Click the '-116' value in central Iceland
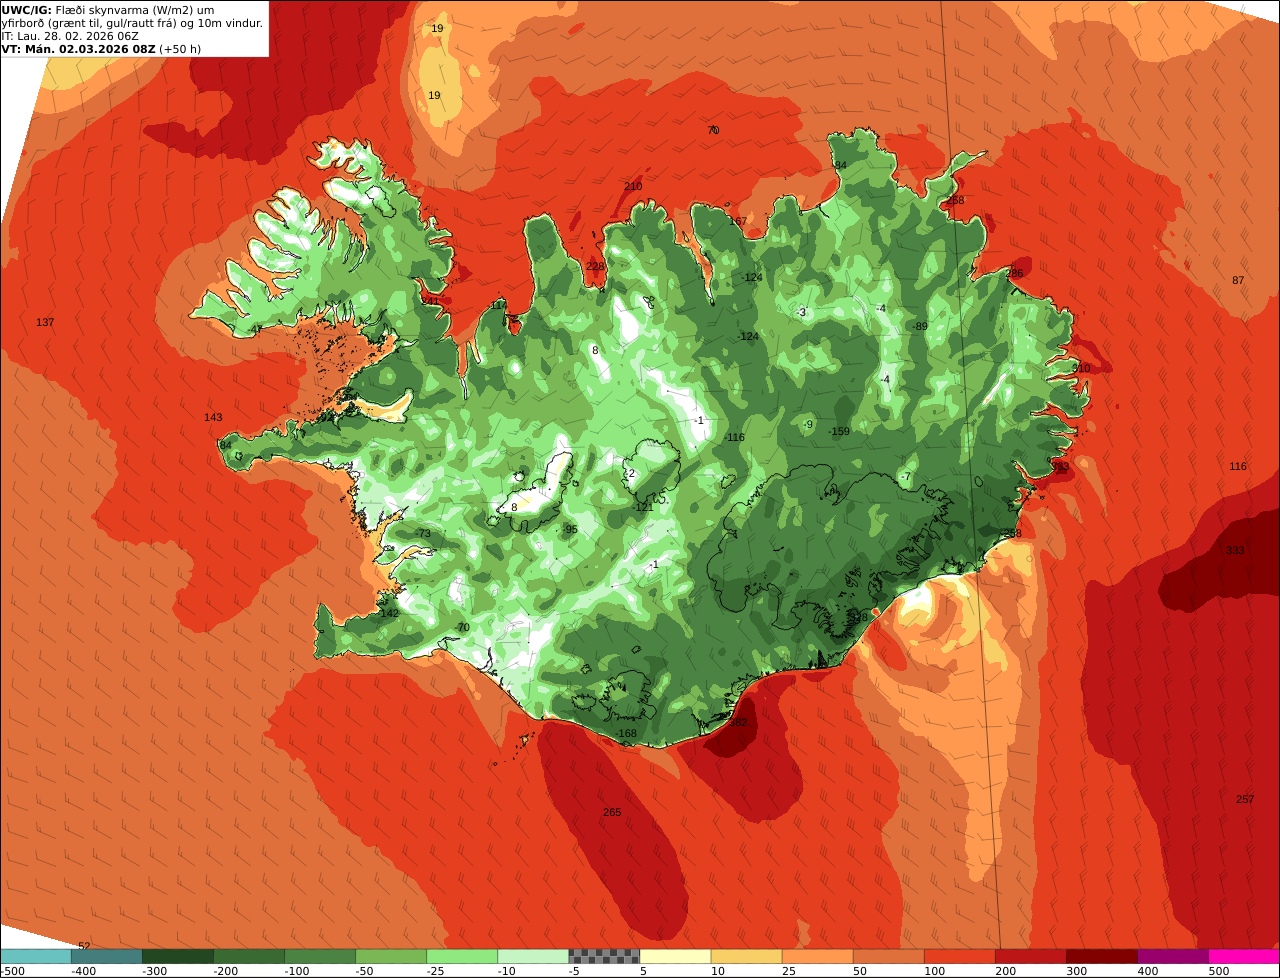1280x978 pixels. click(x=735, y=437)
